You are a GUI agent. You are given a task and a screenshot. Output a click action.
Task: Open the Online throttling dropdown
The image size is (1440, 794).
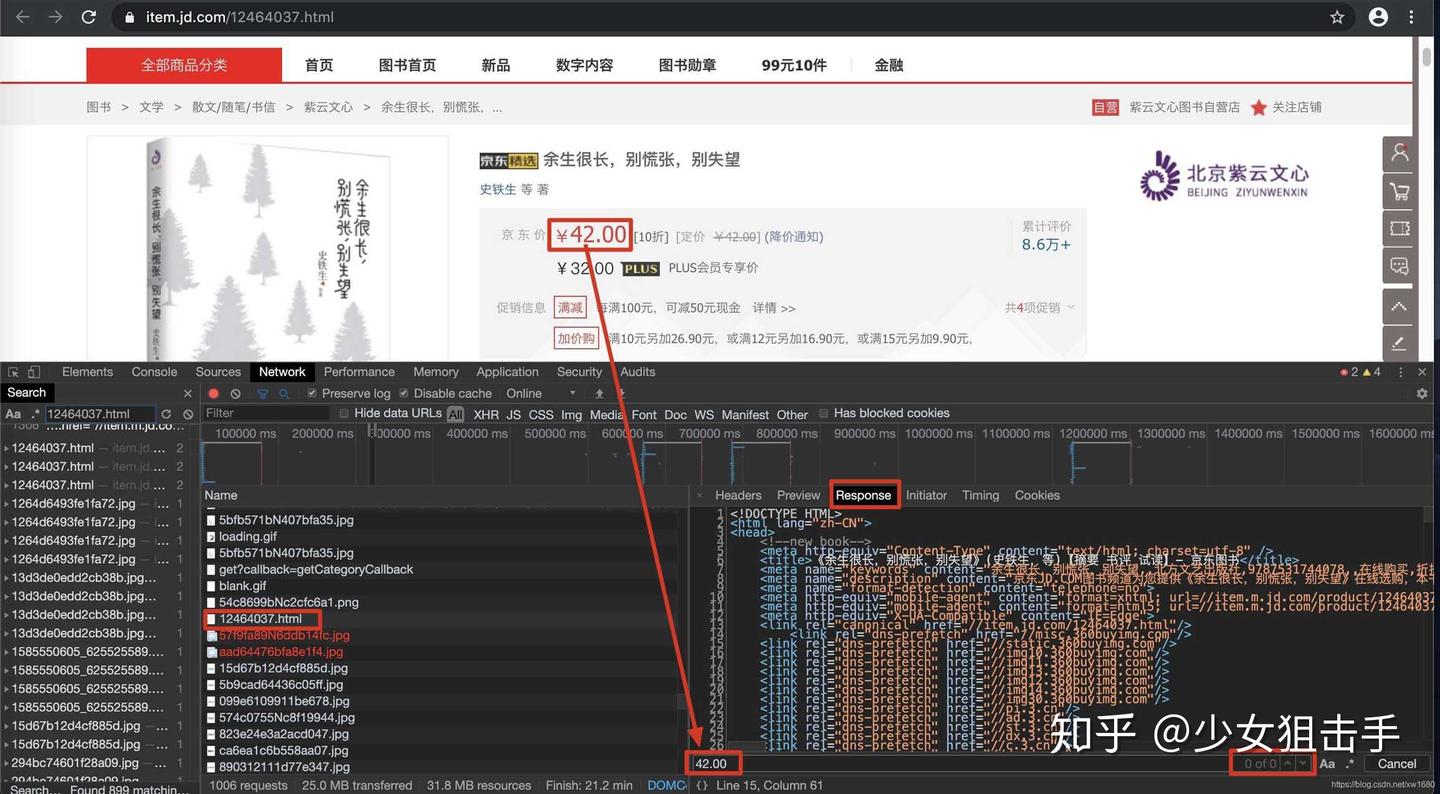tap(541, 394)
